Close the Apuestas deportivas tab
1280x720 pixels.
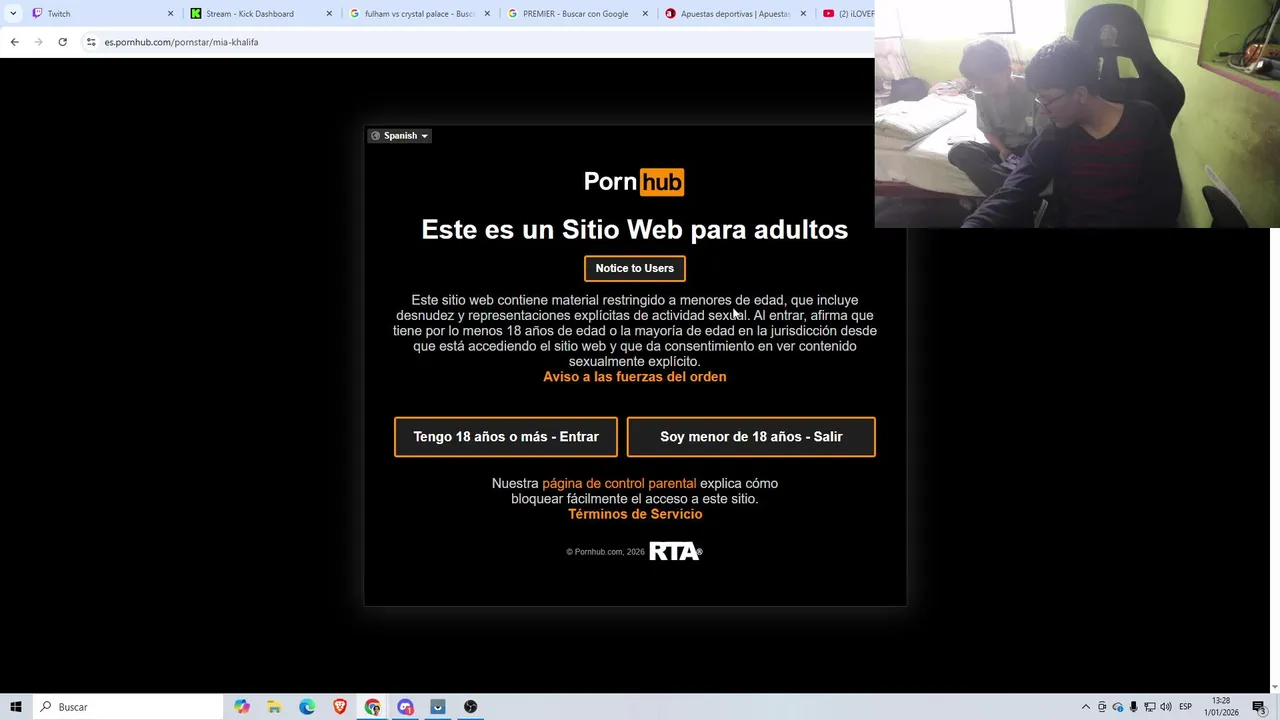coord(803,14)
